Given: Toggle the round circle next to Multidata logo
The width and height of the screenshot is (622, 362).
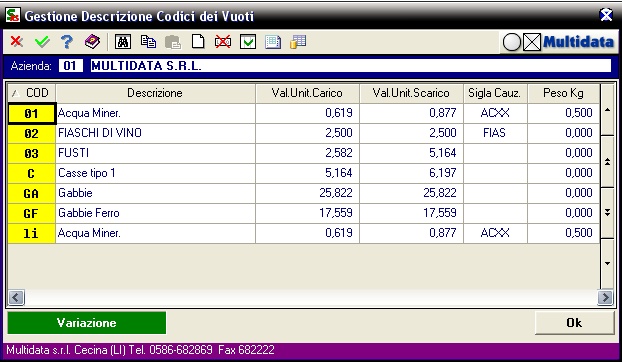Looking at the screenshot, I should tap(512, 42).
